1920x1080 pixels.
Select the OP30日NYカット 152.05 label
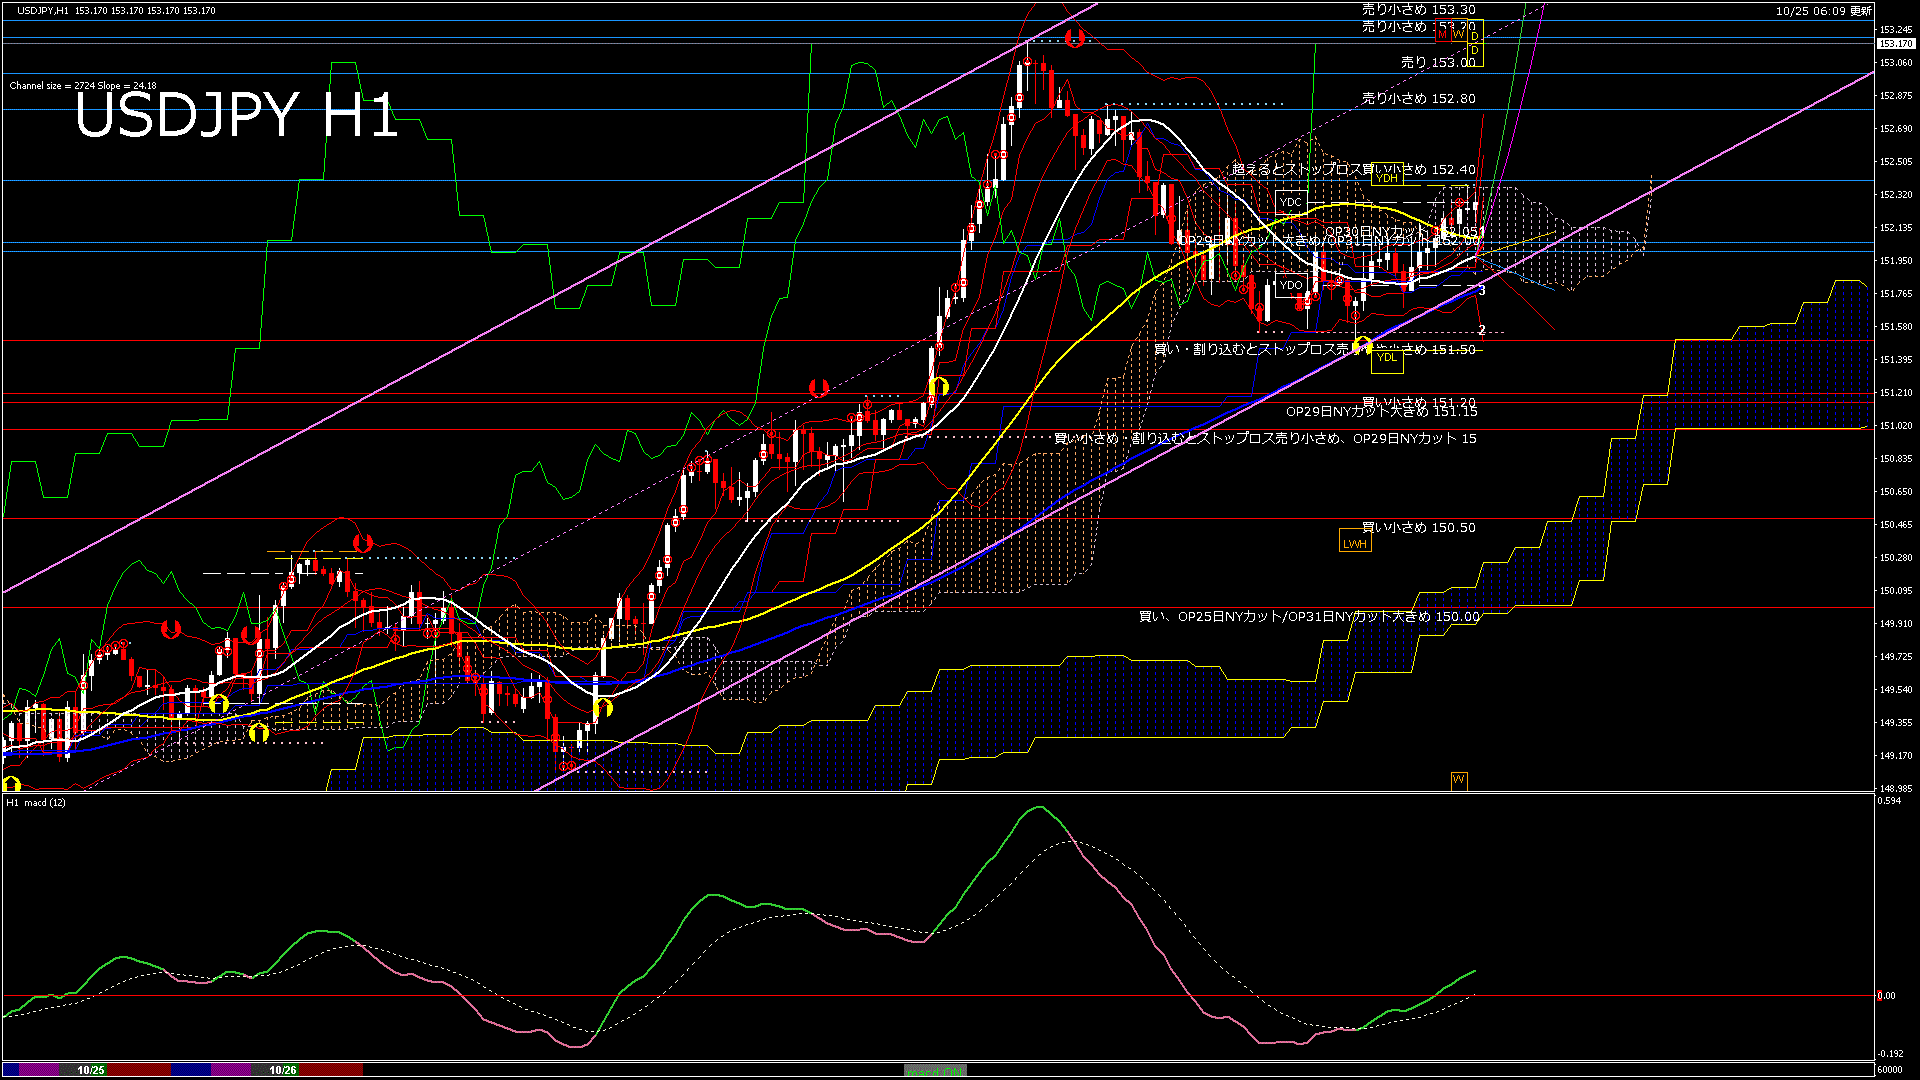[1404, 231]
